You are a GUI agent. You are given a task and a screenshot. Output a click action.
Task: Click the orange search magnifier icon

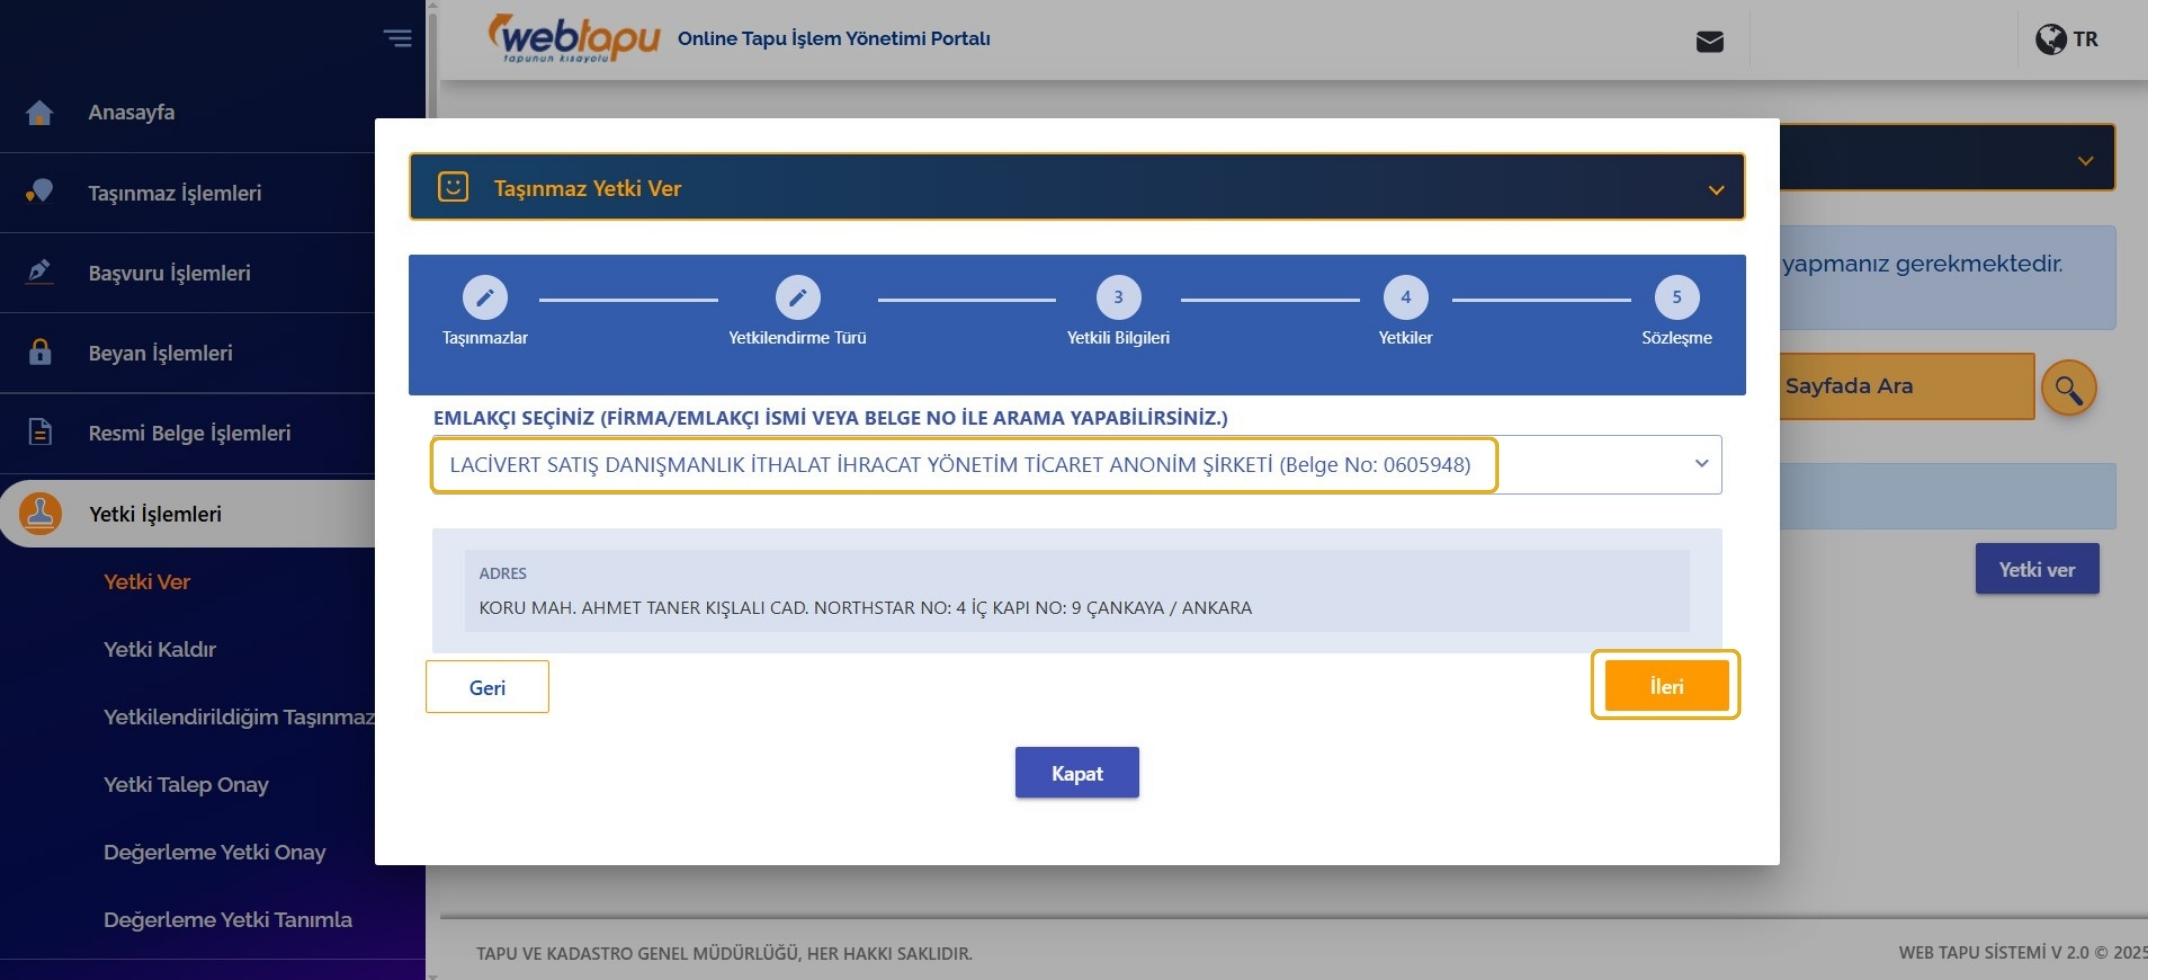(x=2068, y=388)
